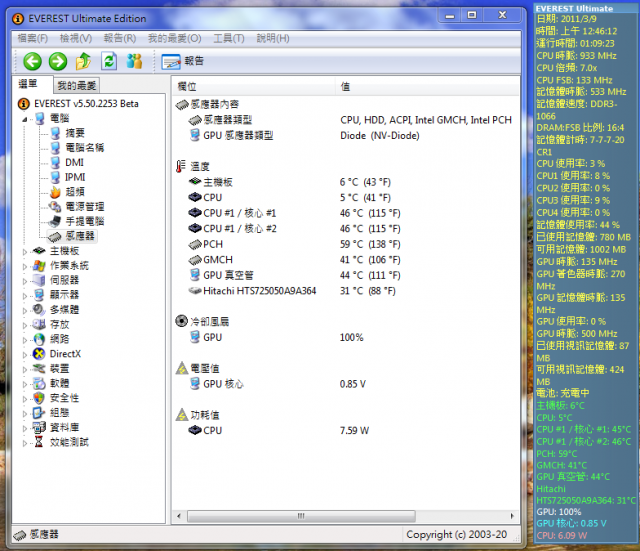This screenshot has width=640, height=551.
Task: Expand the 主機板 tree node
Action: point(24,252)
